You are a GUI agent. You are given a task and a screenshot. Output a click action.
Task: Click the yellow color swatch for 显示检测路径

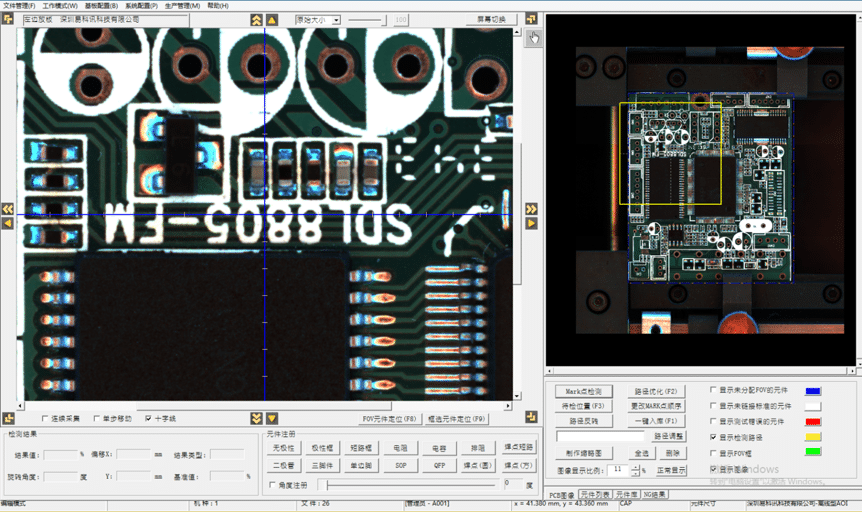click(x=813, y=437)
